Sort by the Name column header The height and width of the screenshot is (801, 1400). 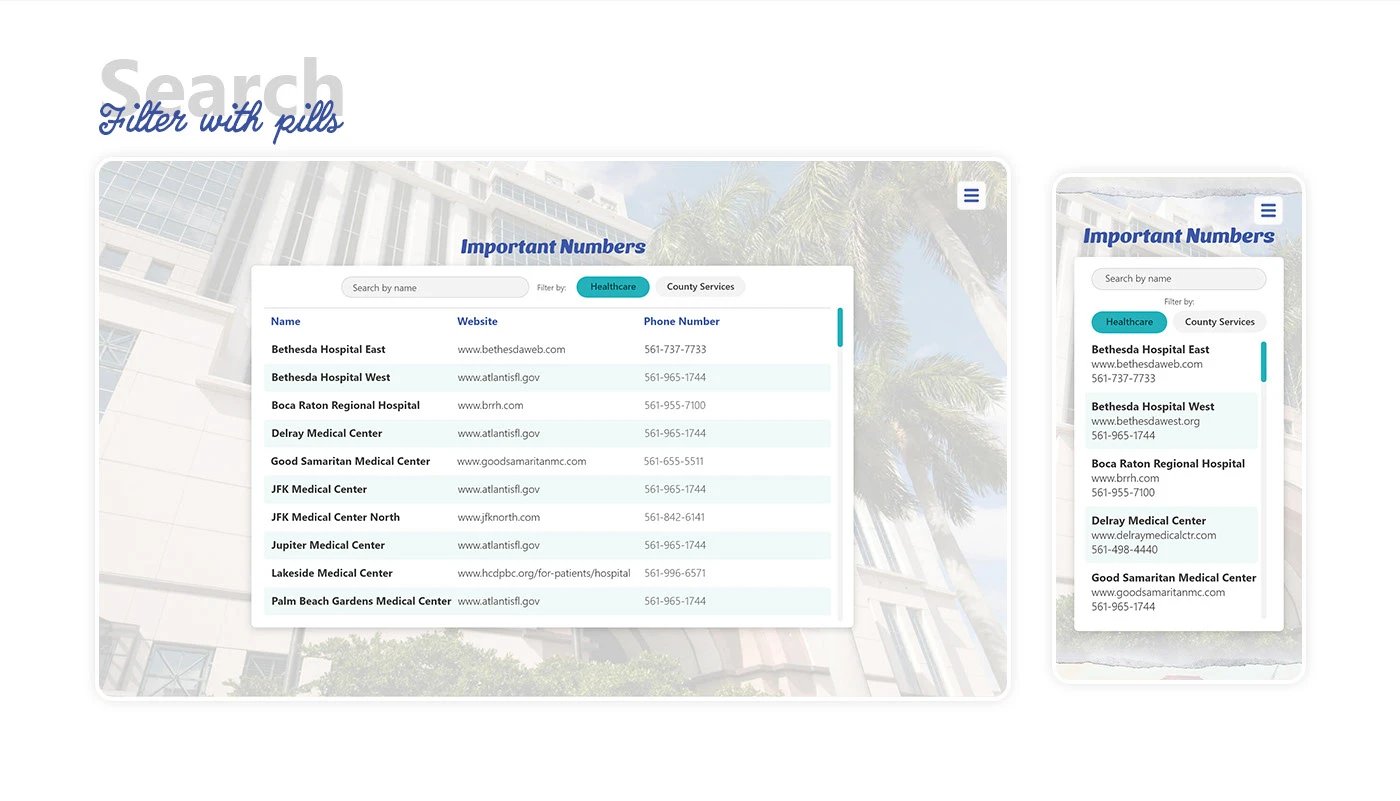285,322
